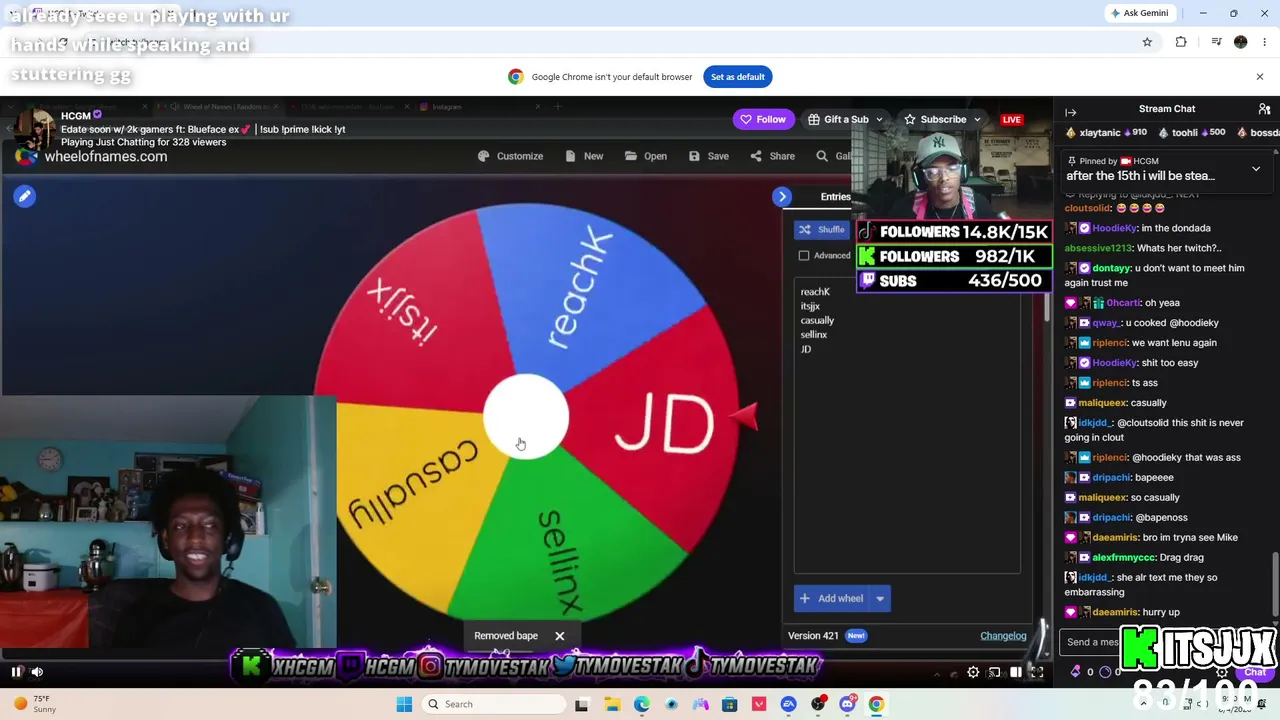Open Google Chrome from the taskbar
This screenshot has width=1280, height=720.
point(876,704)
